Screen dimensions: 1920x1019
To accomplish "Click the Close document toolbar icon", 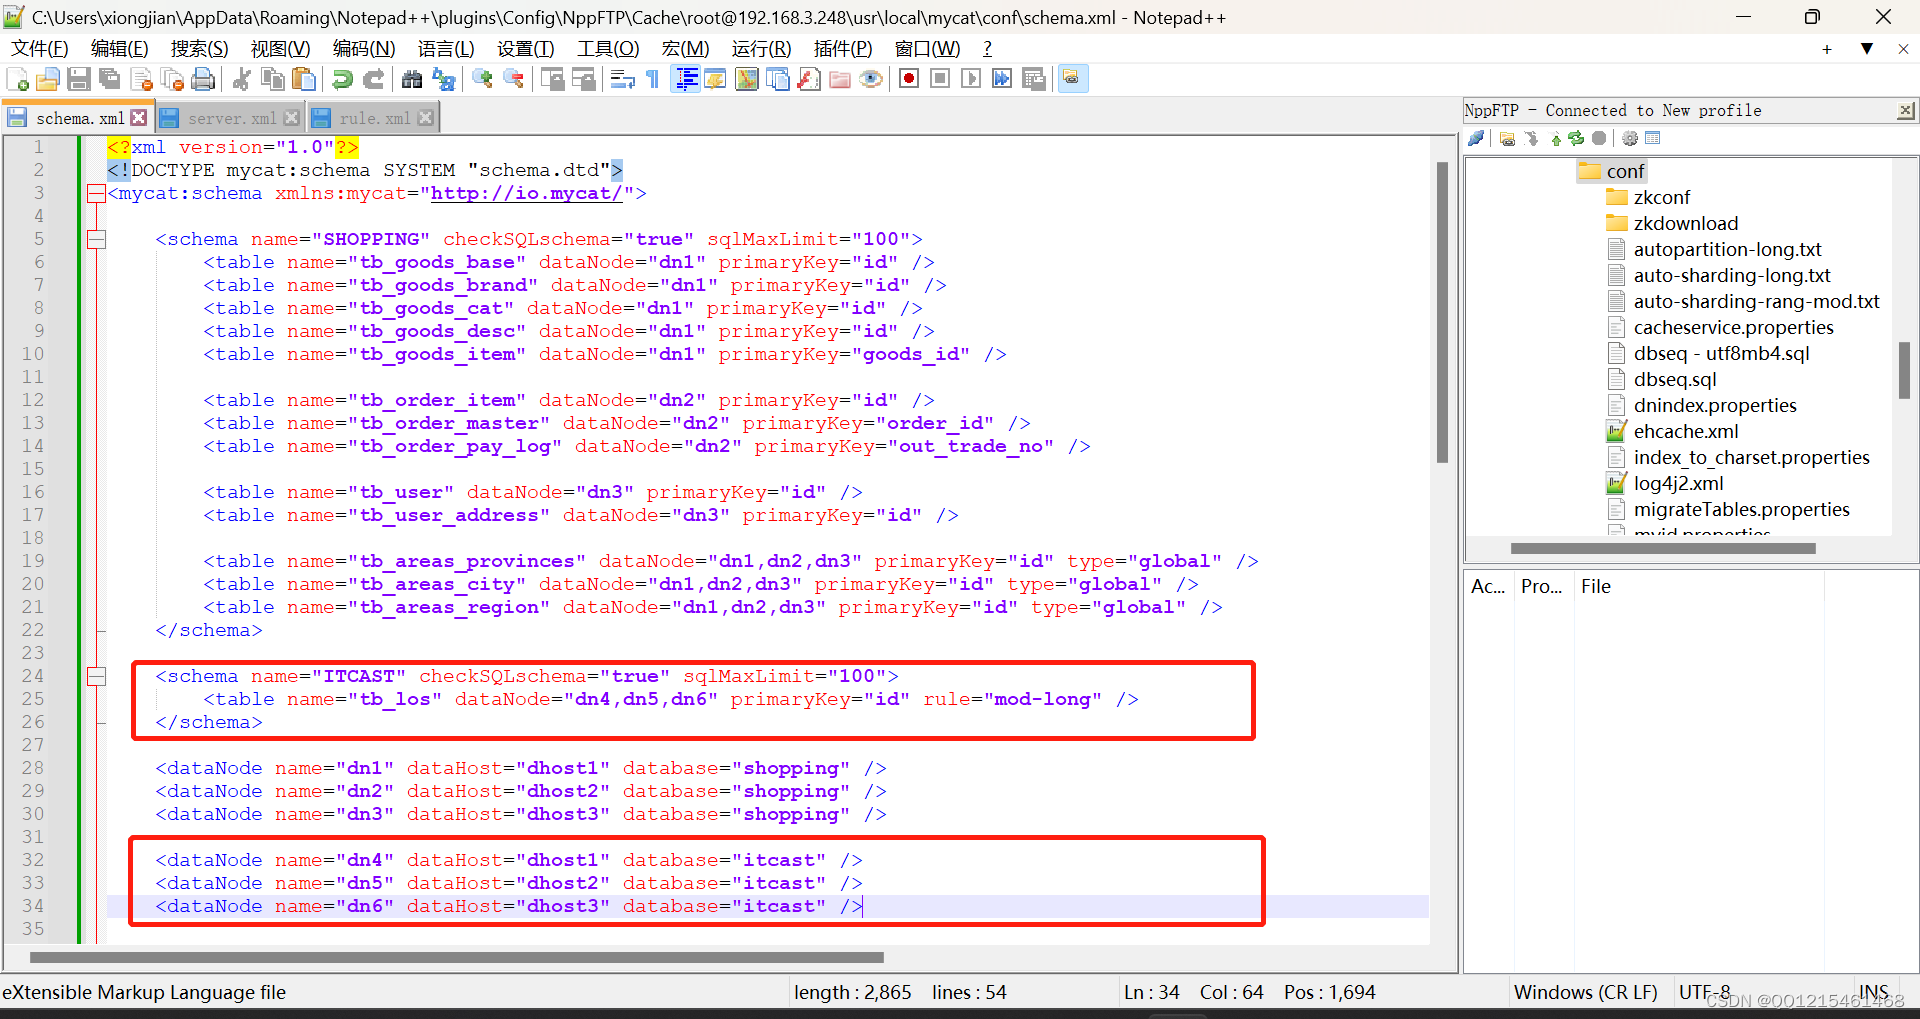I will (x=142, y=79).
